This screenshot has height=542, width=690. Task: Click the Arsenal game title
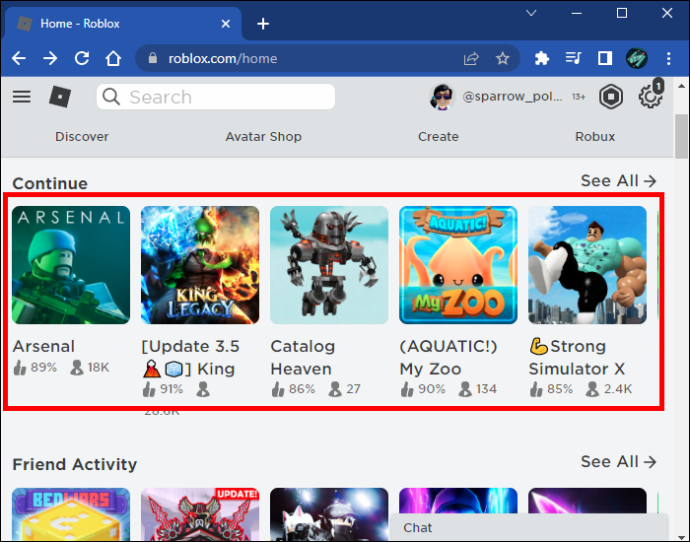(x=44, y=346)
